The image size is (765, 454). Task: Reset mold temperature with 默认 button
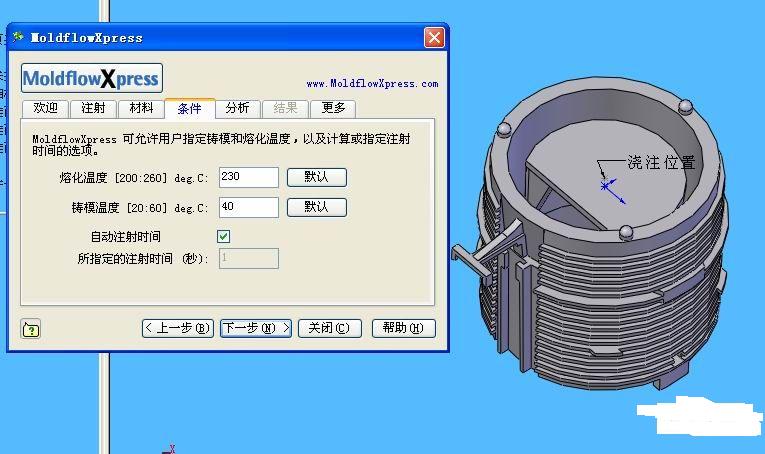317,207
